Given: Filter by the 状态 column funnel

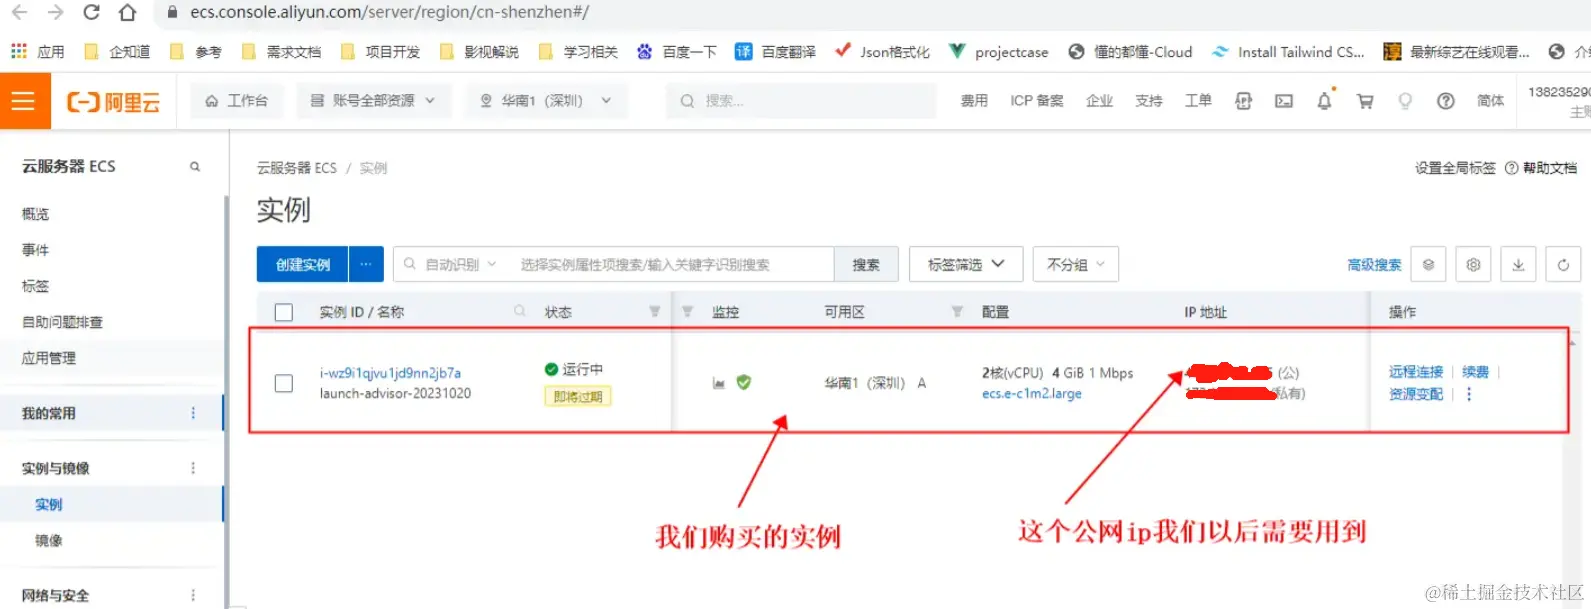Looking at the screenshot, I should click(x=655, y=312).
